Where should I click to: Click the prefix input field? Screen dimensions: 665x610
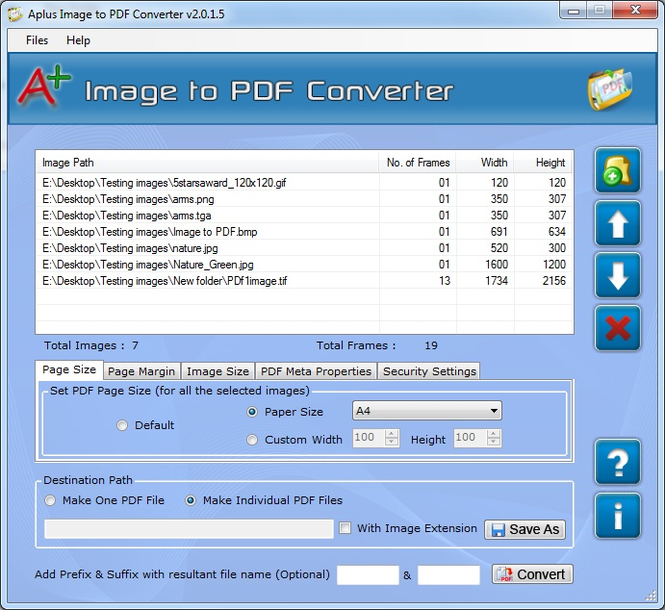368,575
